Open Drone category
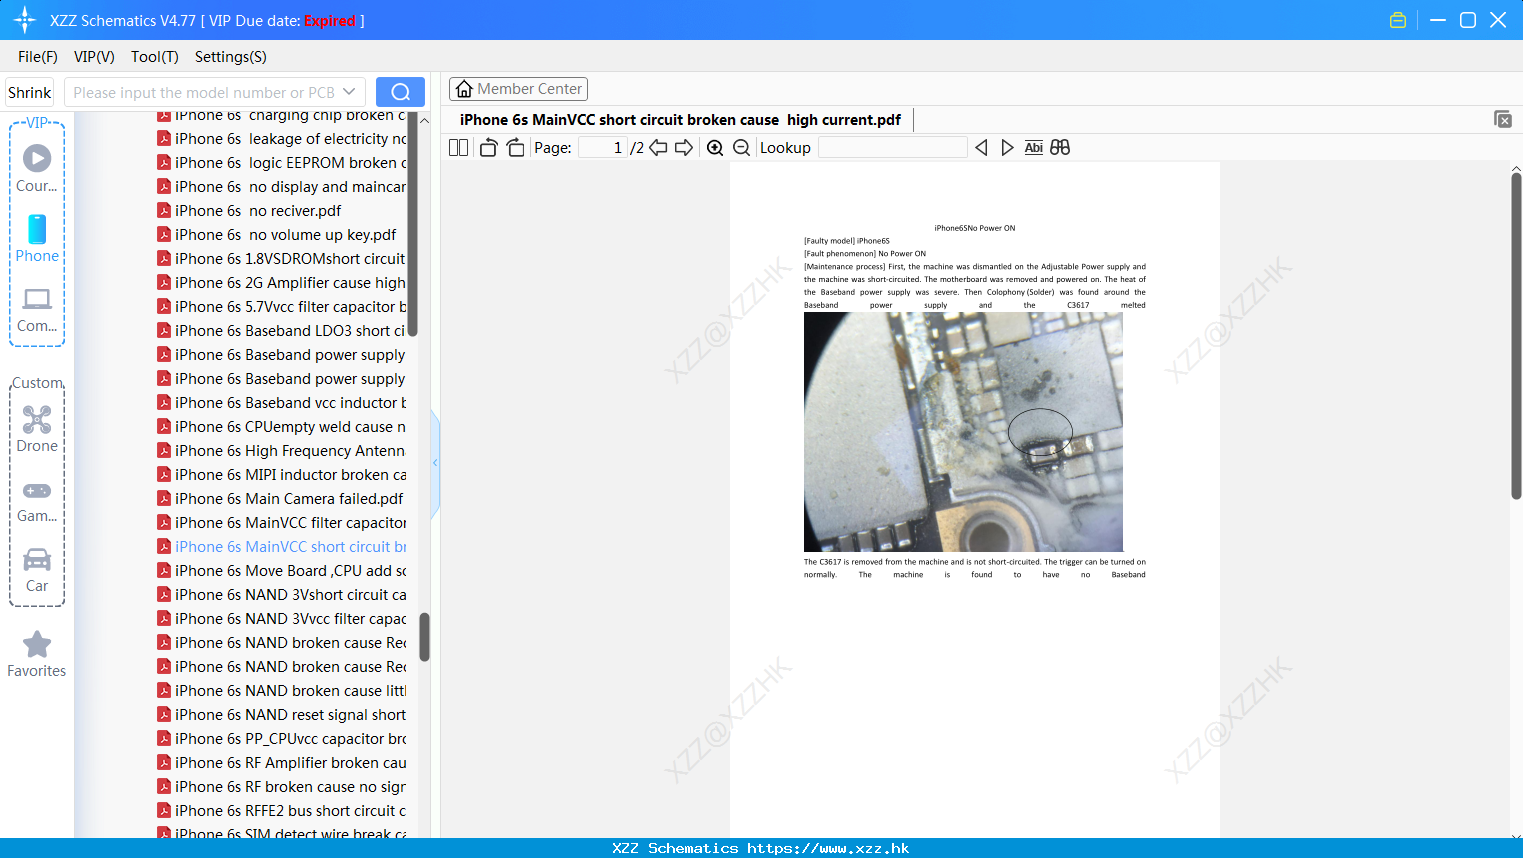Viewport: 1523px width, 858px height. (37, 429)
